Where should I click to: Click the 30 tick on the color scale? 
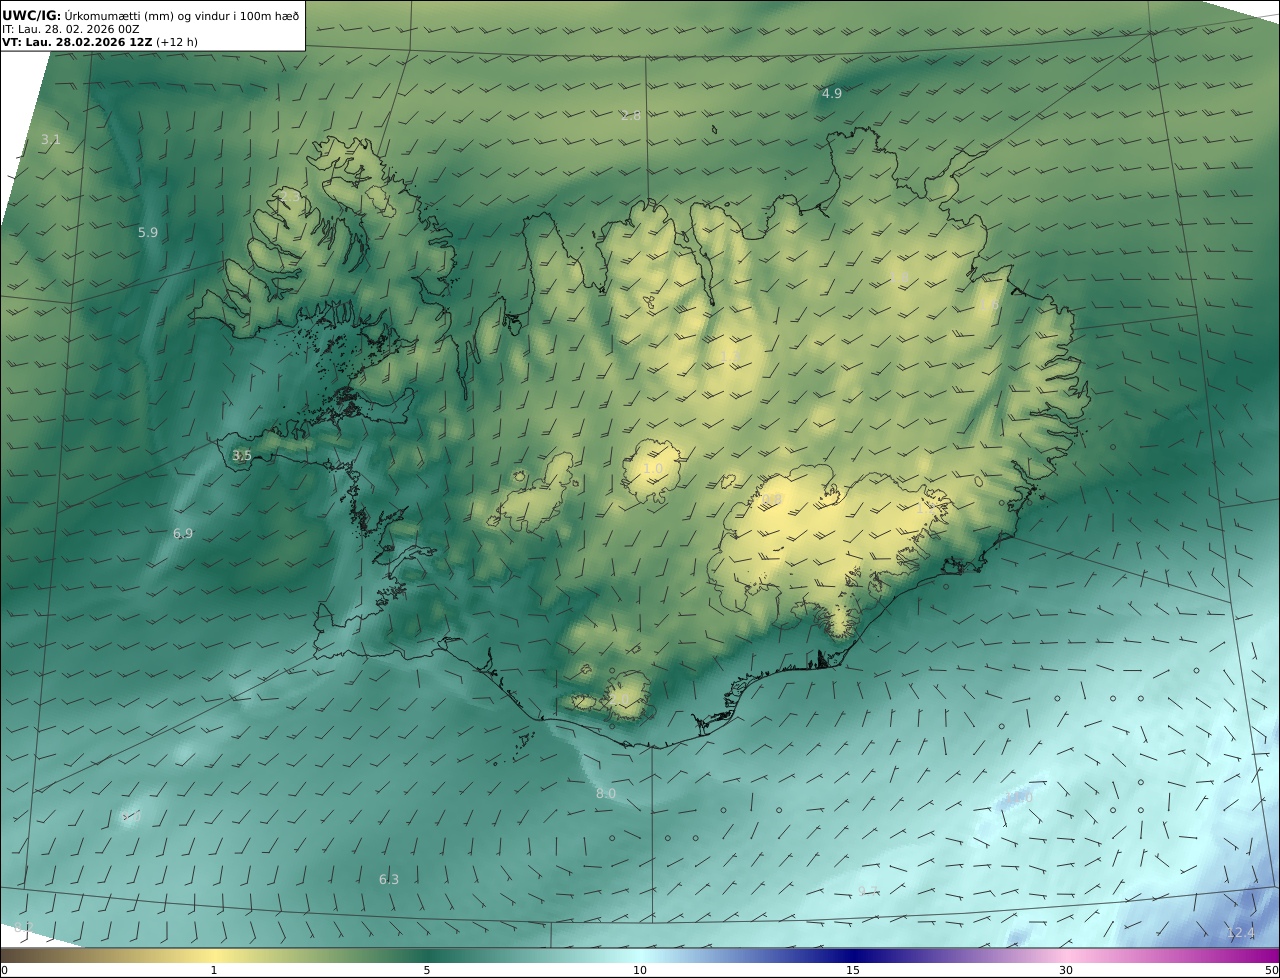click(1066, 970)
